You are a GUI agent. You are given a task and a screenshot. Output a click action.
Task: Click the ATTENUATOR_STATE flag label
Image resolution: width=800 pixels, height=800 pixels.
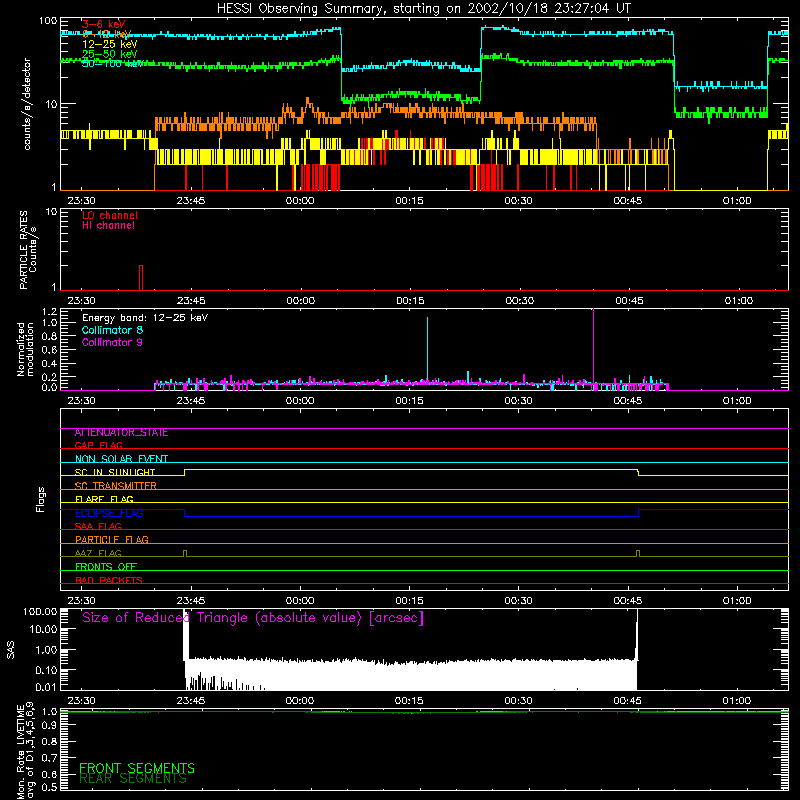coord(121,433)
